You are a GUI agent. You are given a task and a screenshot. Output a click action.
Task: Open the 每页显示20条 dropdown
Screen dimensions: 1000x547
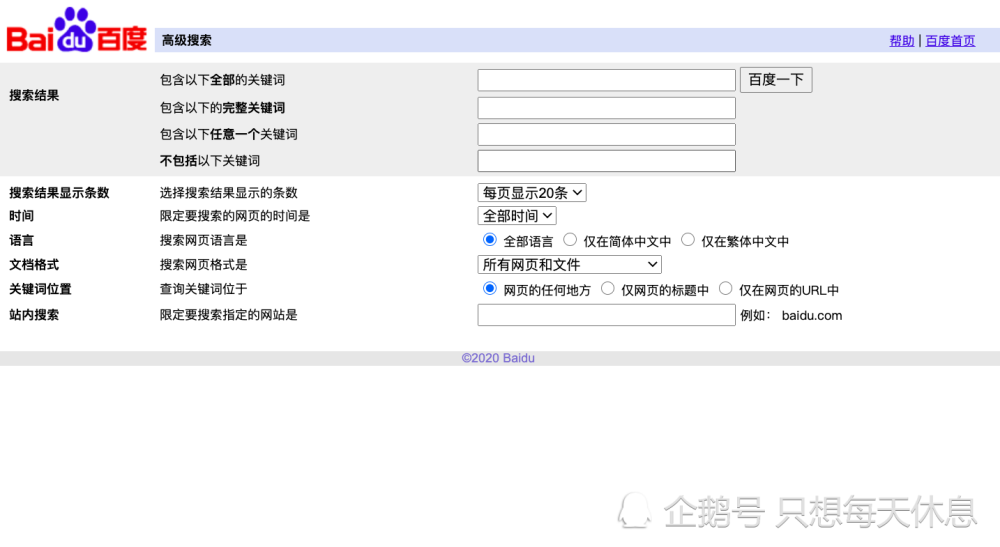(x=532, y=193)
